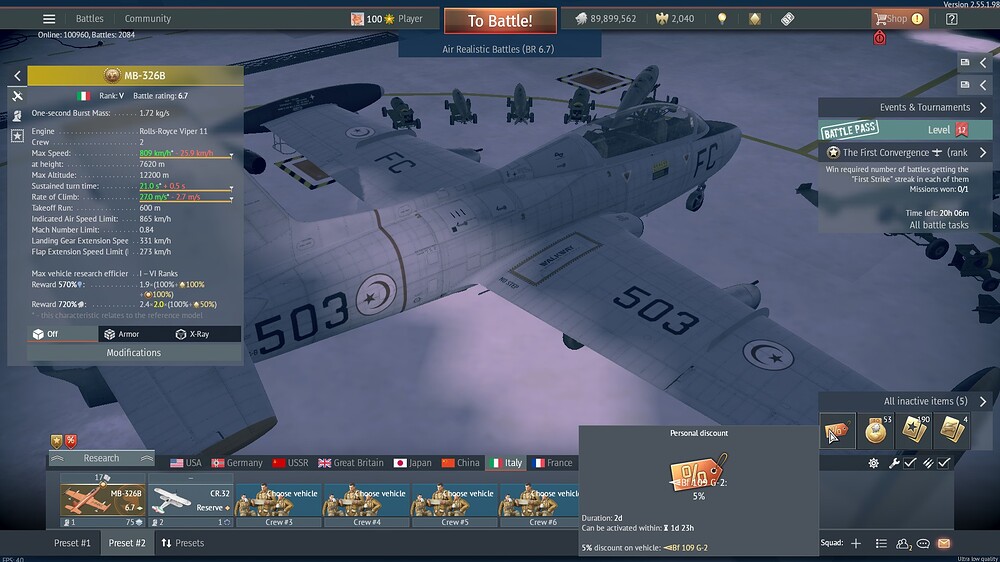This screenshot has height=562, width=1000.
Task: Expand the Max Speed details arrow
Action: pos(231,154)
